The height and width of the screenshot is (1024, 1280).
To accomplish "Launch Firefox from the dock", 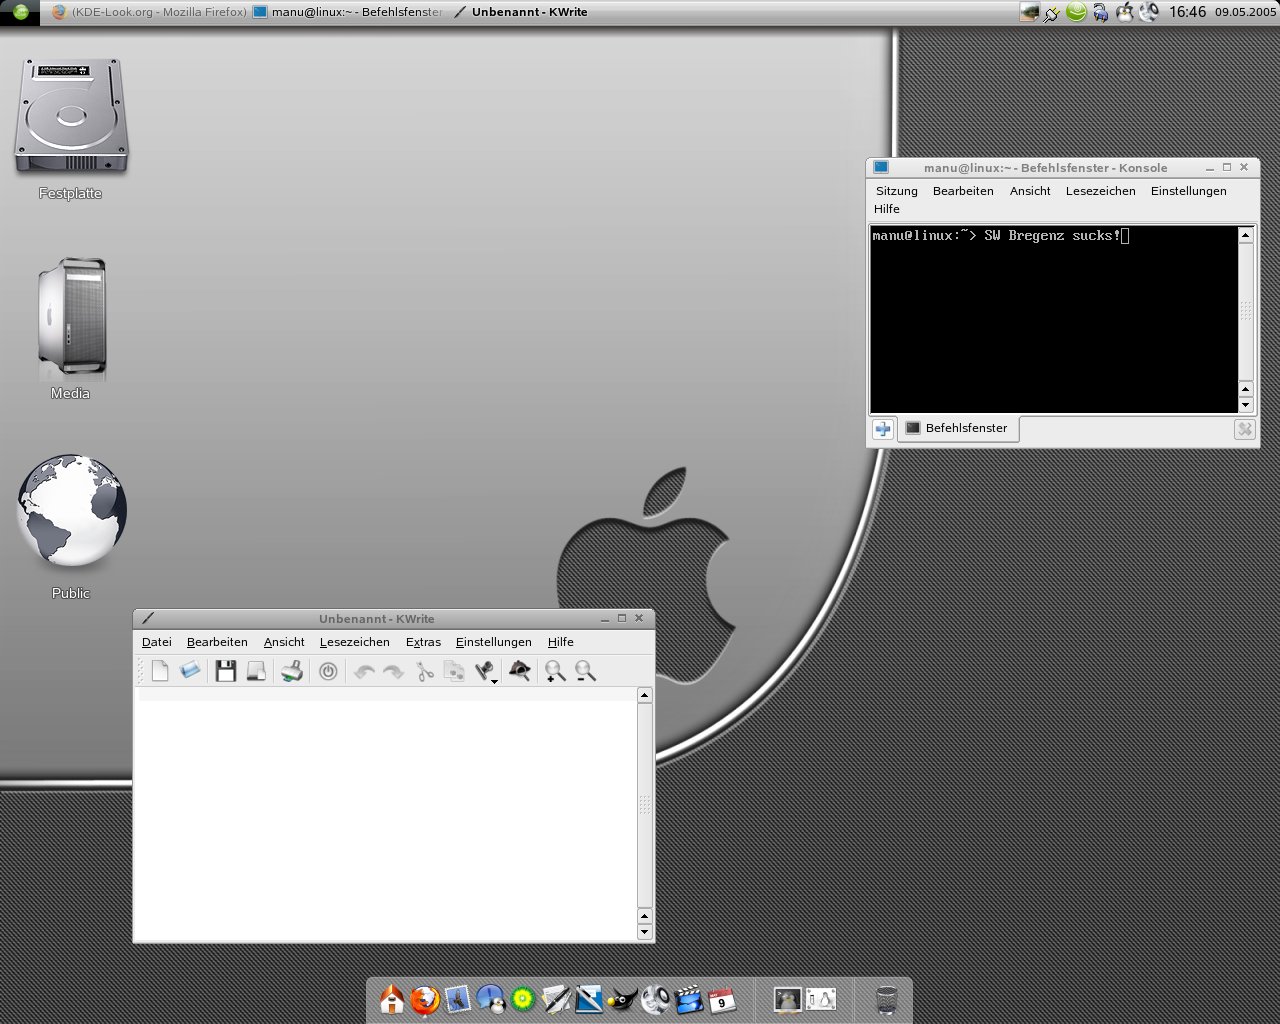I will (425, 999).
